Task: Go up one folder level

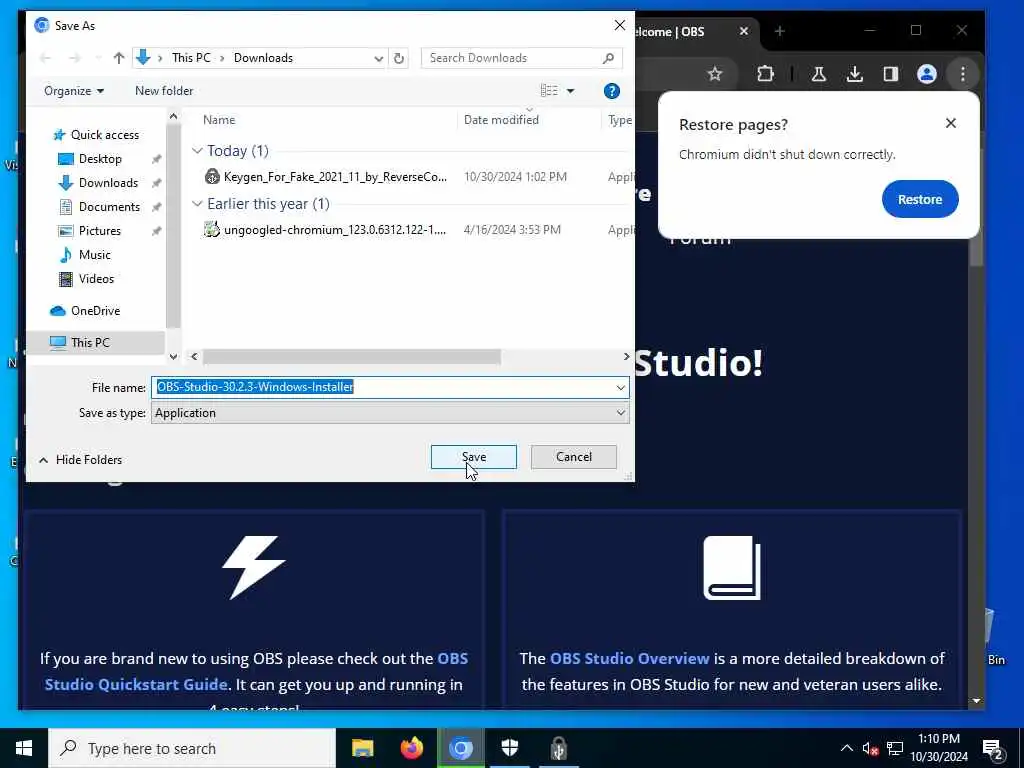Action: tap(118, 58)
